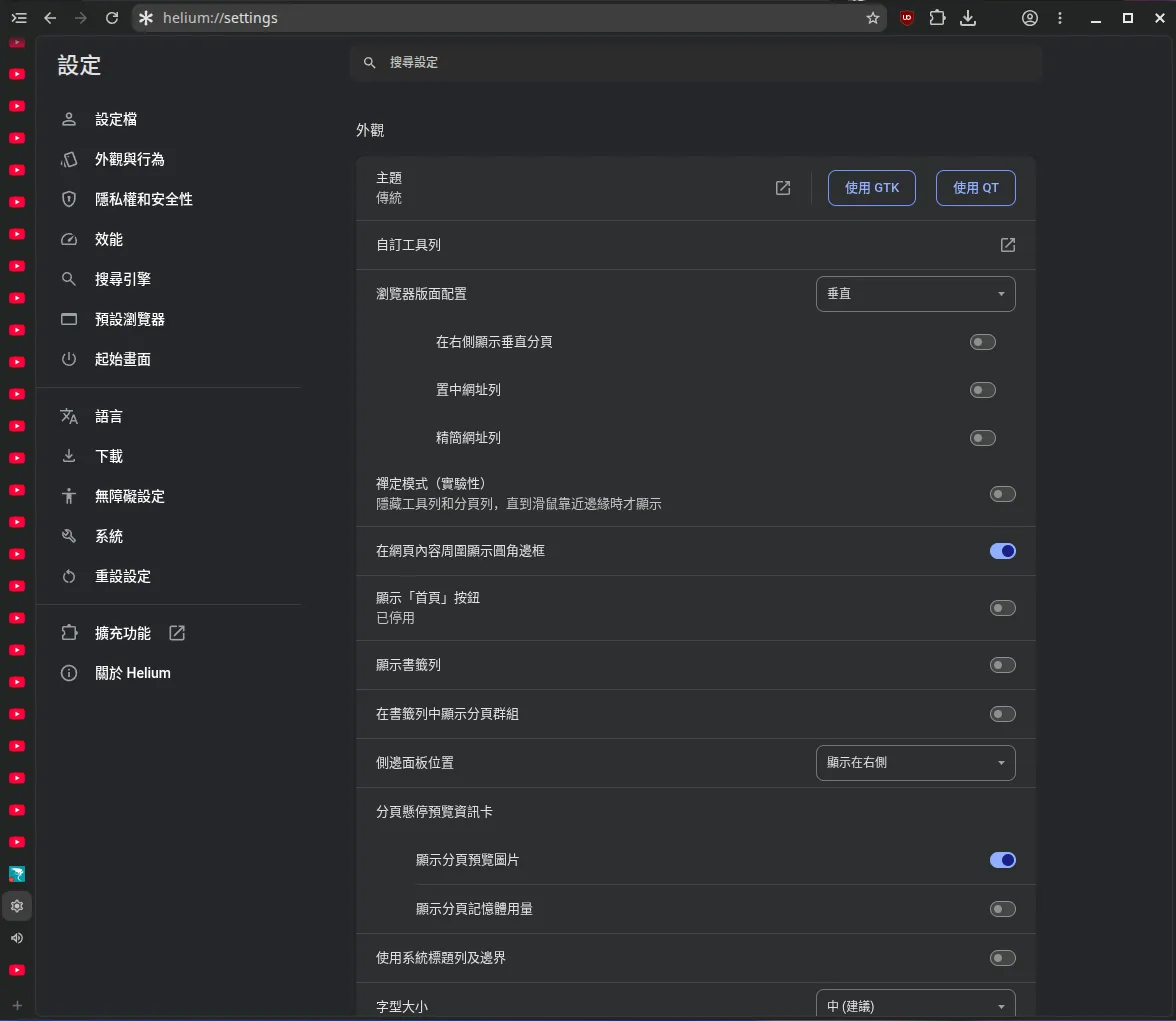Enable 在右側顯示垂直分頁 toggle

(982, 343)
